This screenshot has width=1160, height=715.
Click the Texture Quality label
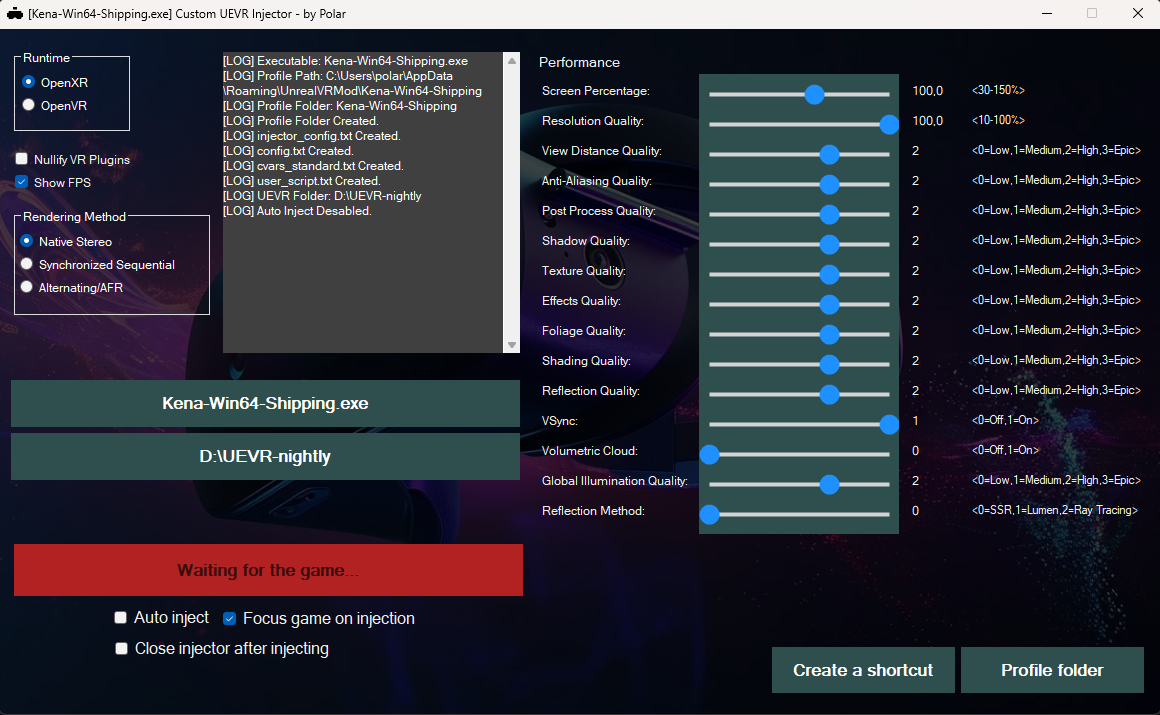pos(584,271)
